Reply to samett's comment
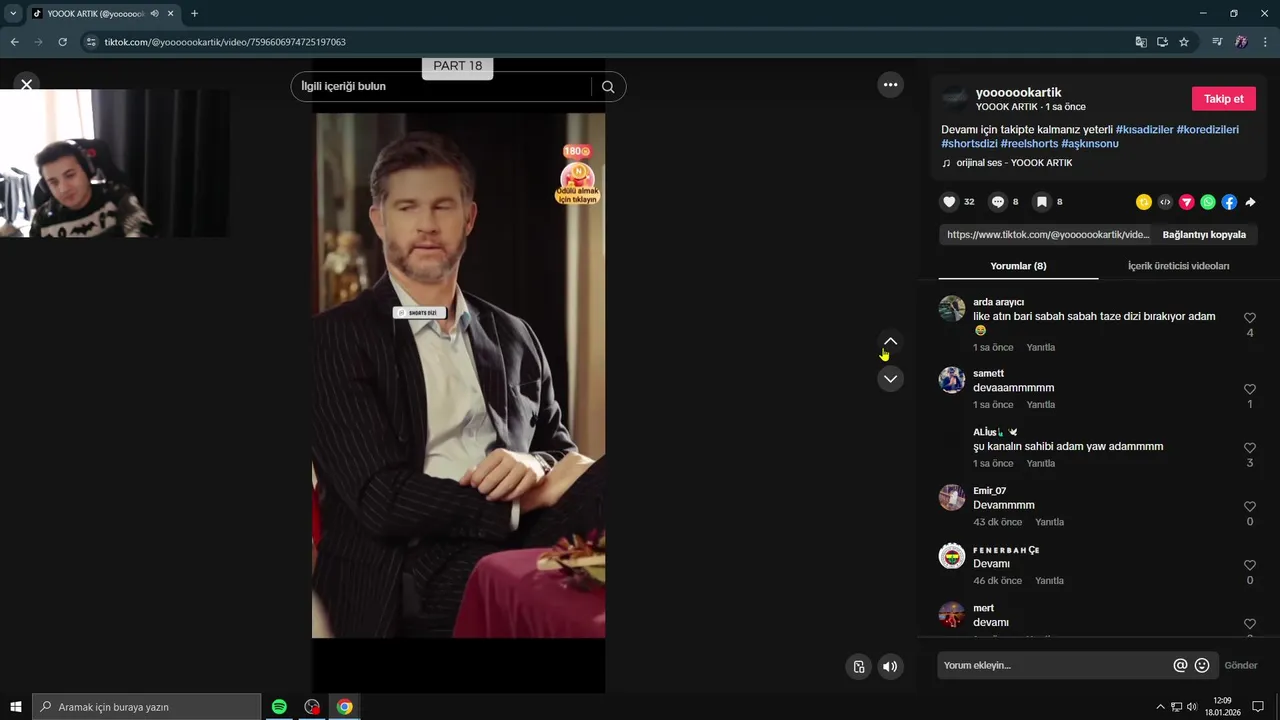Screen dimensions: 1280x720 1041,405
